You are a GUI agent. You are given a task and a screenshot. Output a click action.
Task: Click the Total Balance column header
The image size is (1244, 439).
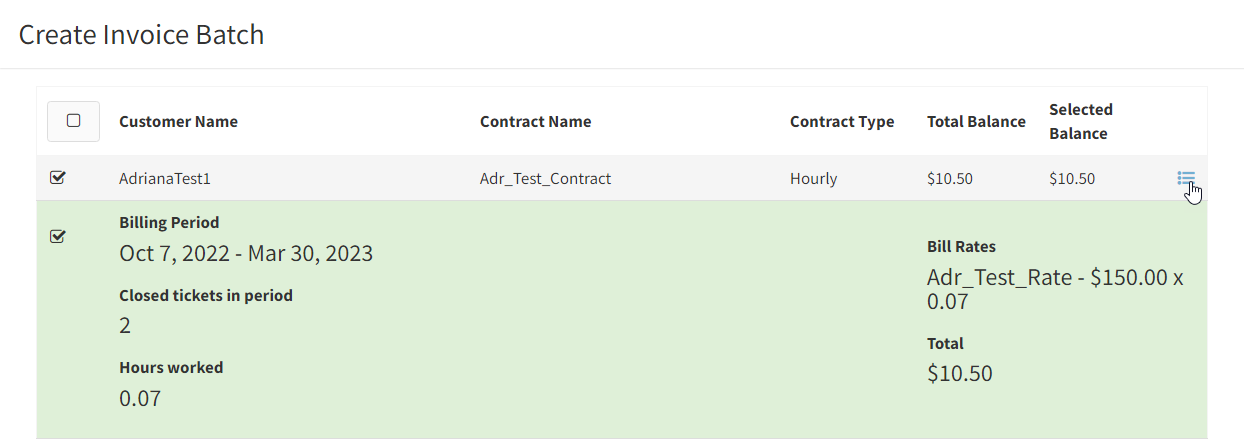click(x=976, y=121)
